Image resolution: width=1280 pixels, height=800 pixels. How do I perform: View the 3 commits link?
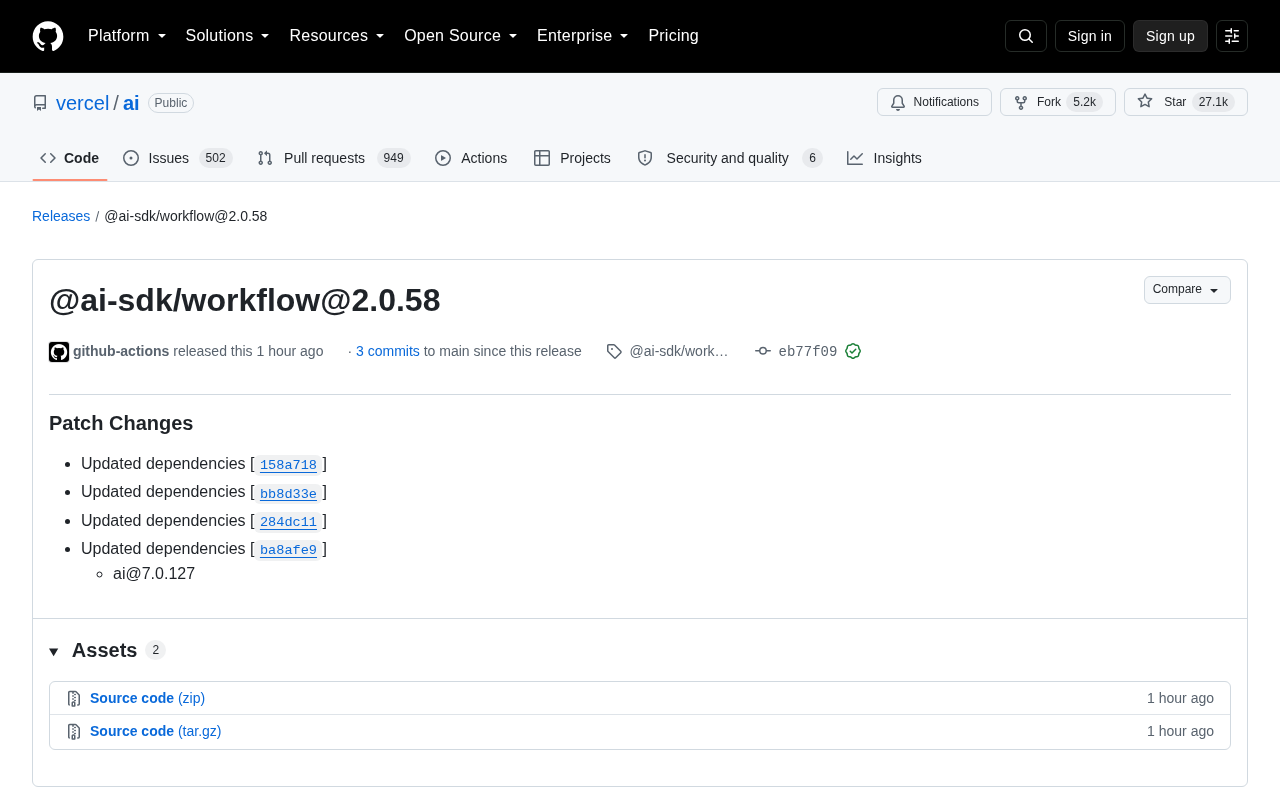click(388, 351)
